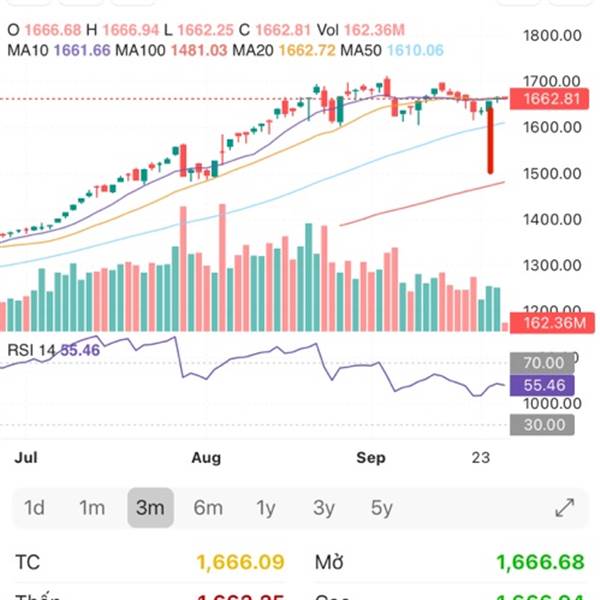Select the 1d timeframe tab
Screen dimensions: 600x600
tap(34, 508)
